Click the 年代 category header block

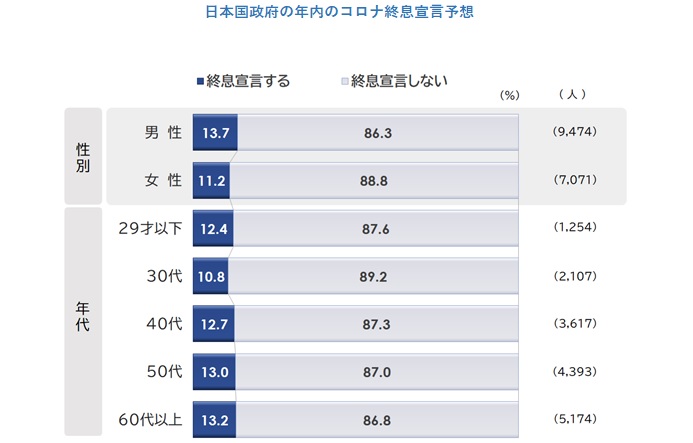pos(83,321)
